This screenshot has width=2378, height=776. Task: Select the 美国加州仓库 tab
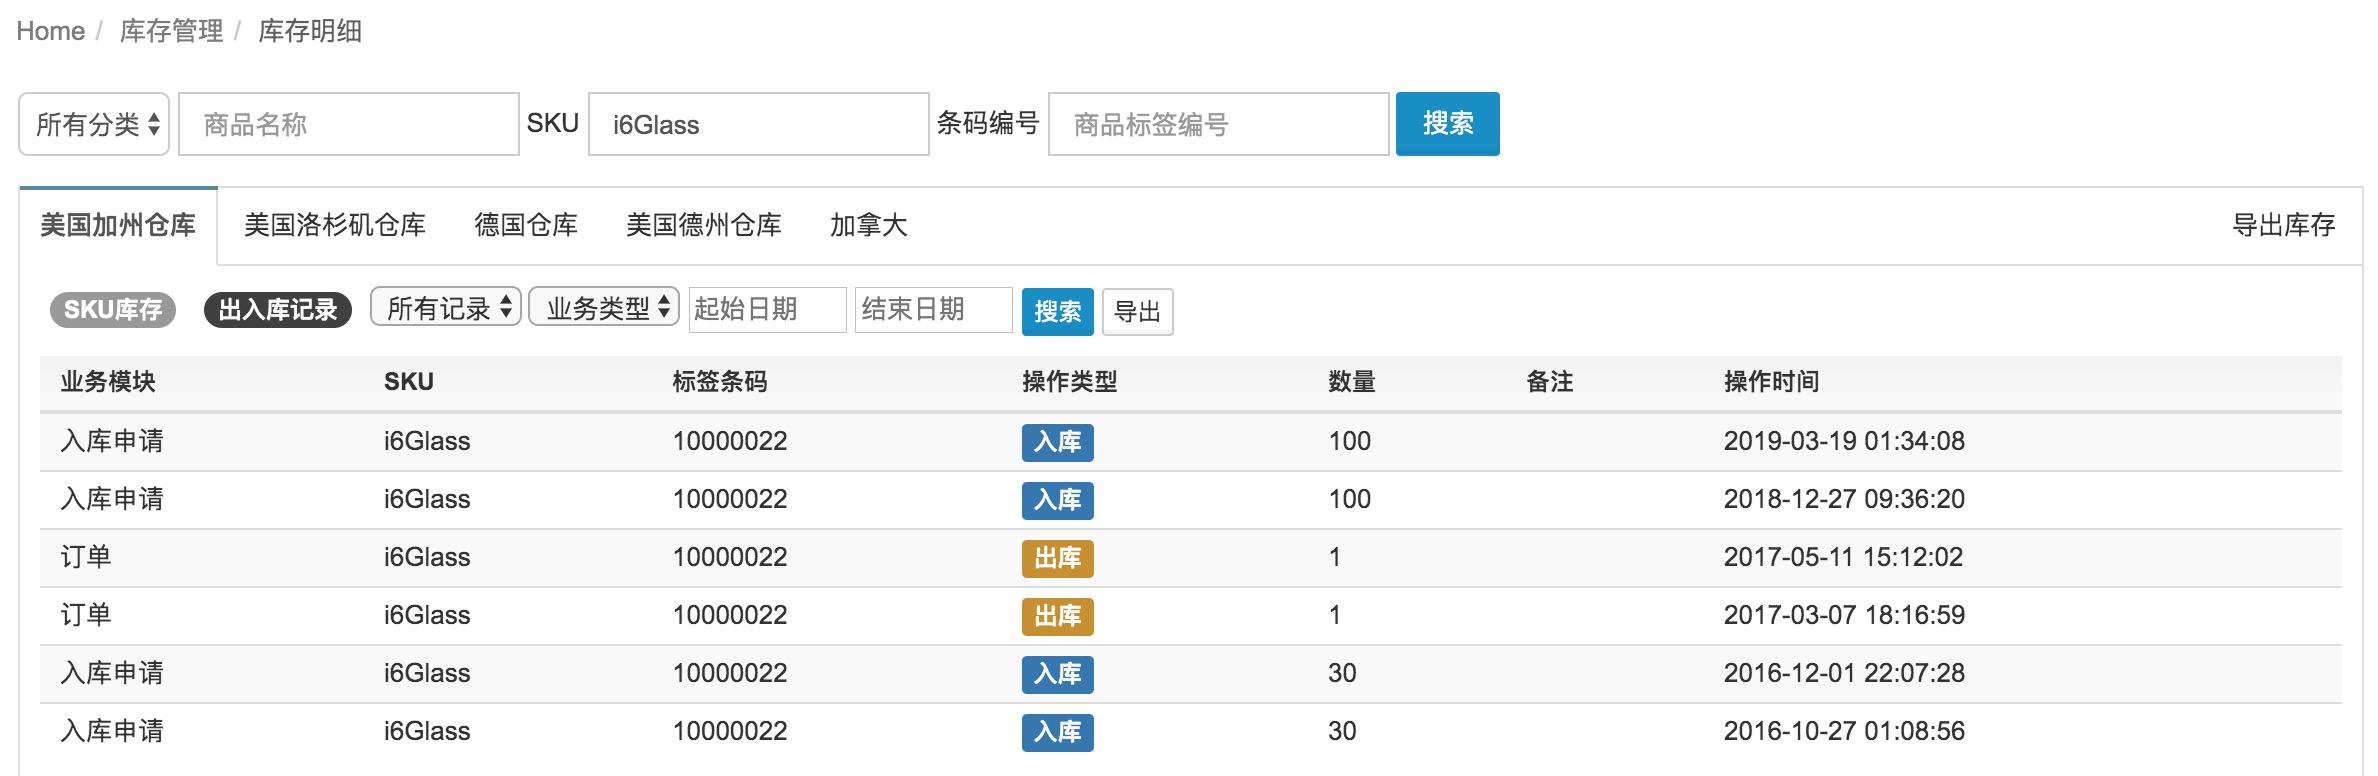click(118, 225)
